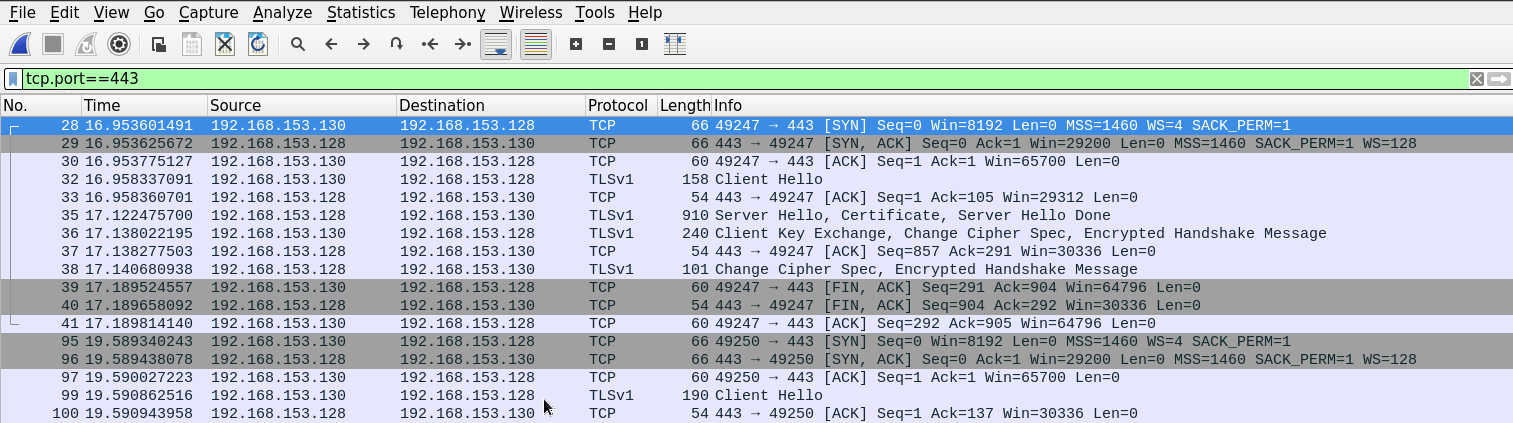Apply the display filter arrow button
The height and width of the screenshot is (423, 1513).
tap(1498, 79)
